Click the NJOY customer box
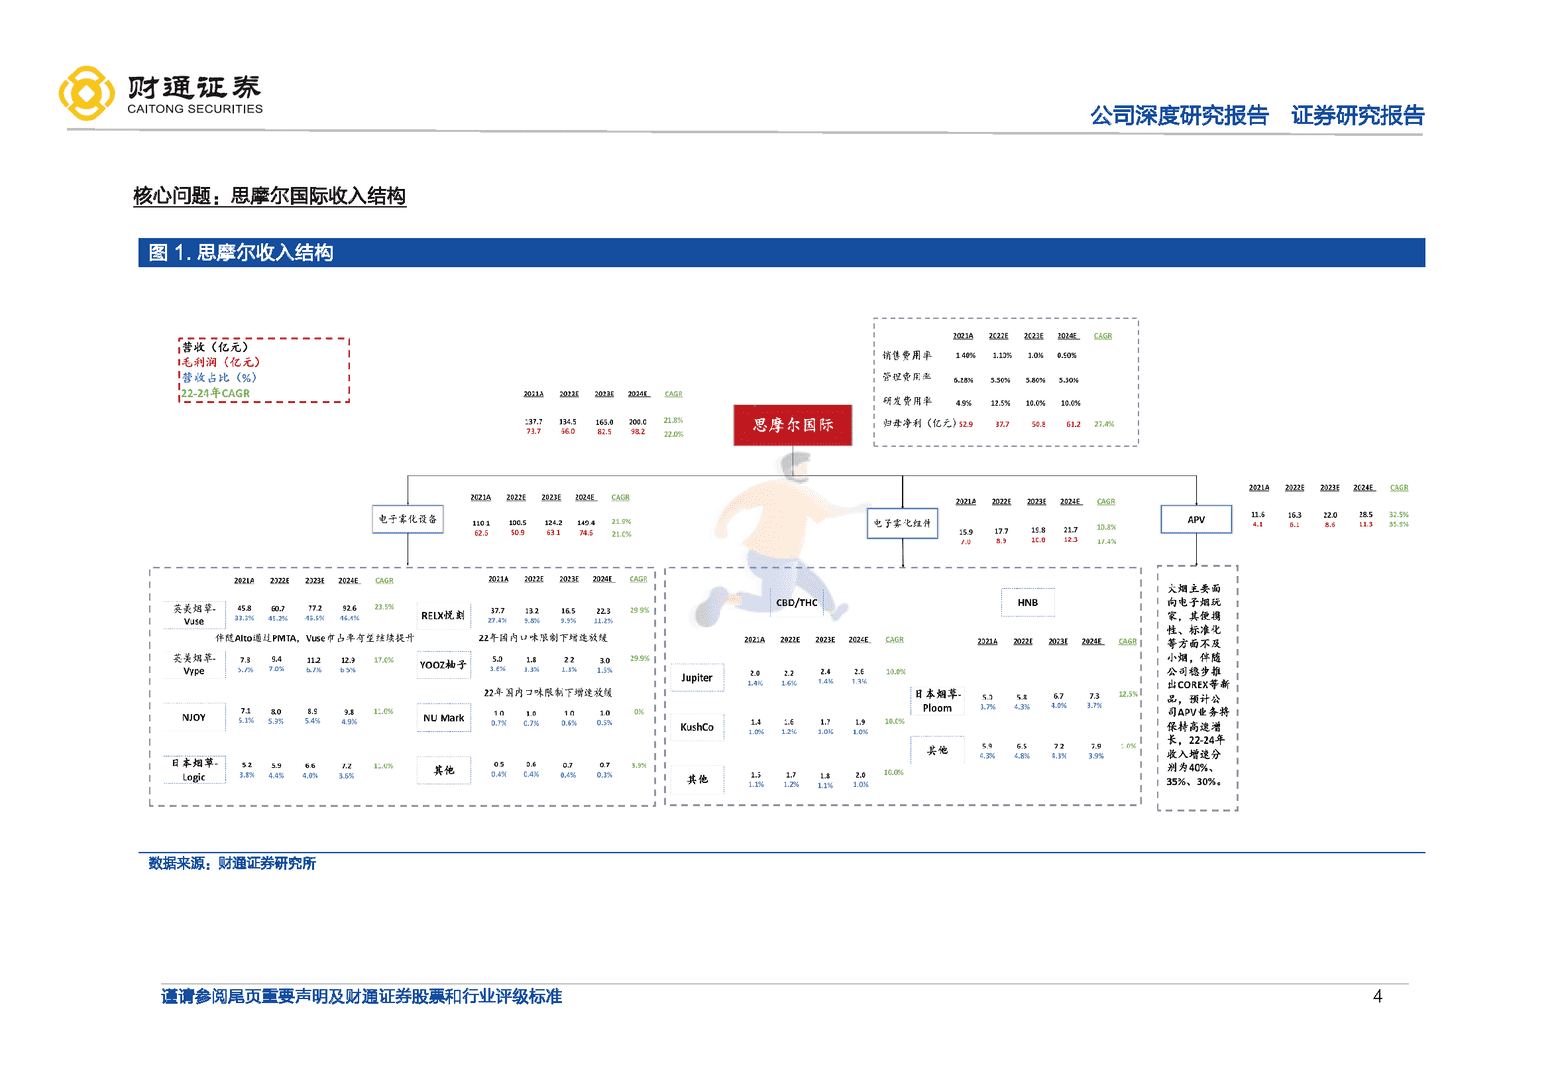Image resolution: width=1558 pixels, height=1080 pixels. (x=194, y=717)
